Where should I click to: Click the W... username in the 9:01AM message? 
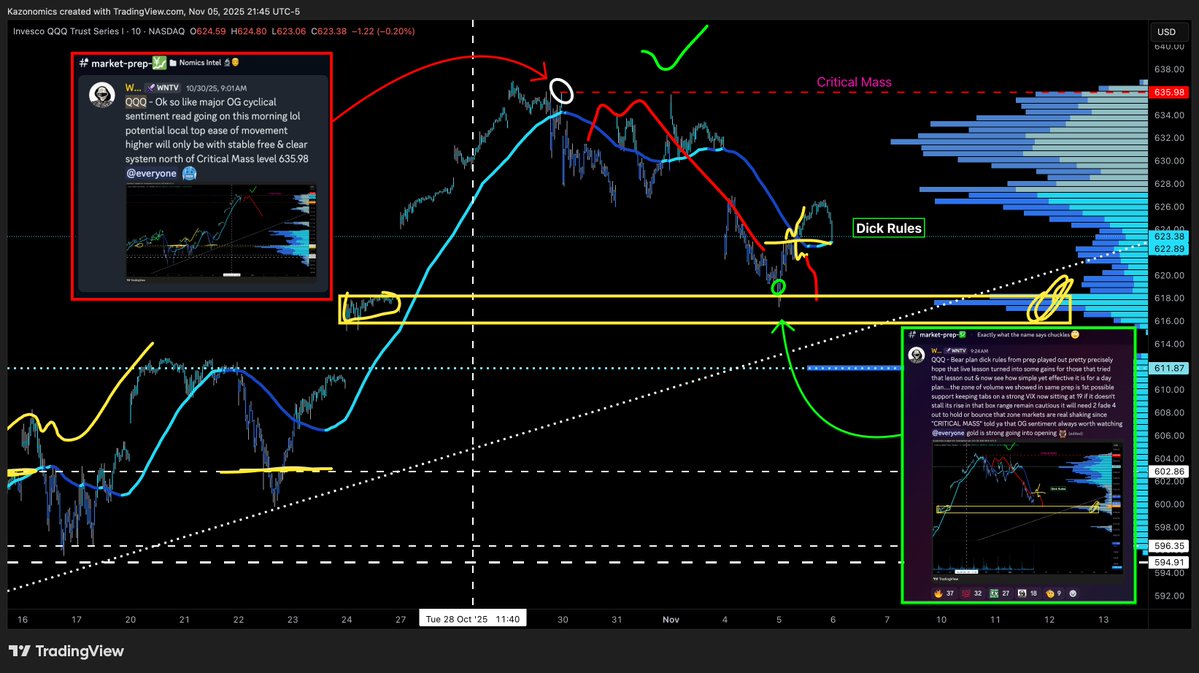click(133, 88)
